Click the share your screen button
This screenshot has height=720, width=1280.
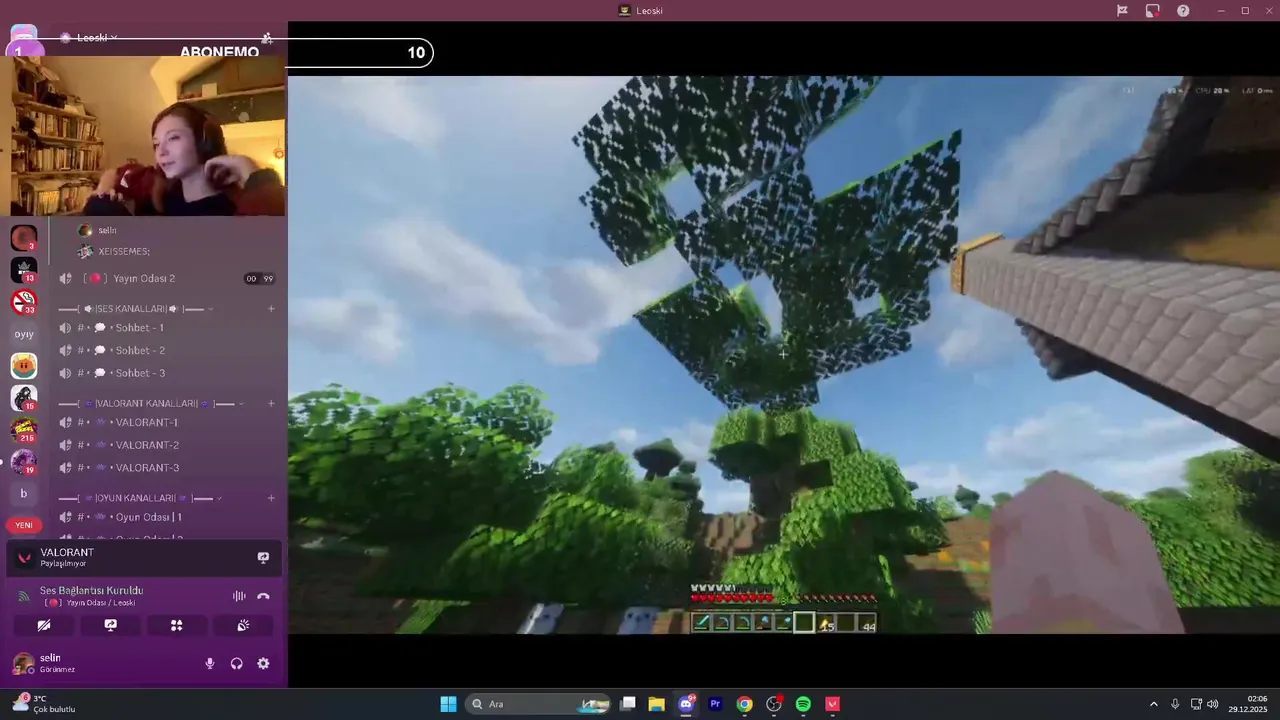click(111, 625)
